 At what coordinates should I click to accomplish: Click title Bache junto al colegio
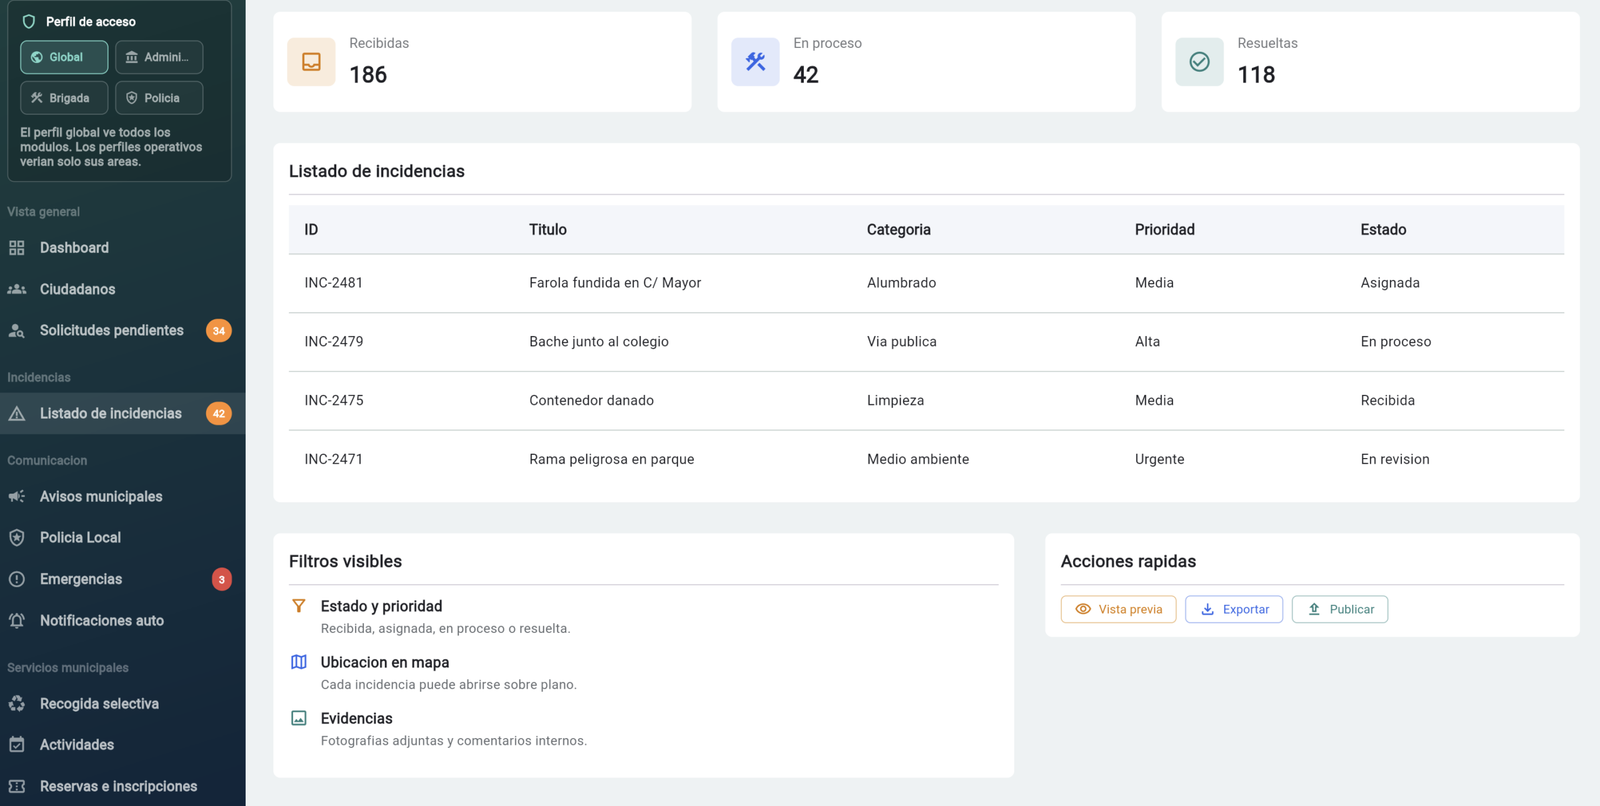[x=599, y=342]
